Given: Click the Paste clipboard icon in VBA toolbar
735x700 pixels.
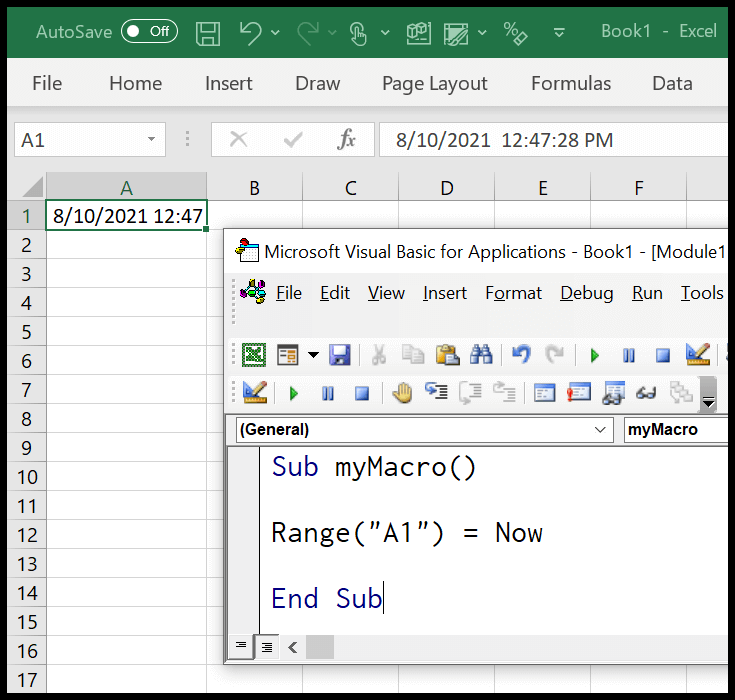Looking at the screenshot, I should click(x=448, y=355).
